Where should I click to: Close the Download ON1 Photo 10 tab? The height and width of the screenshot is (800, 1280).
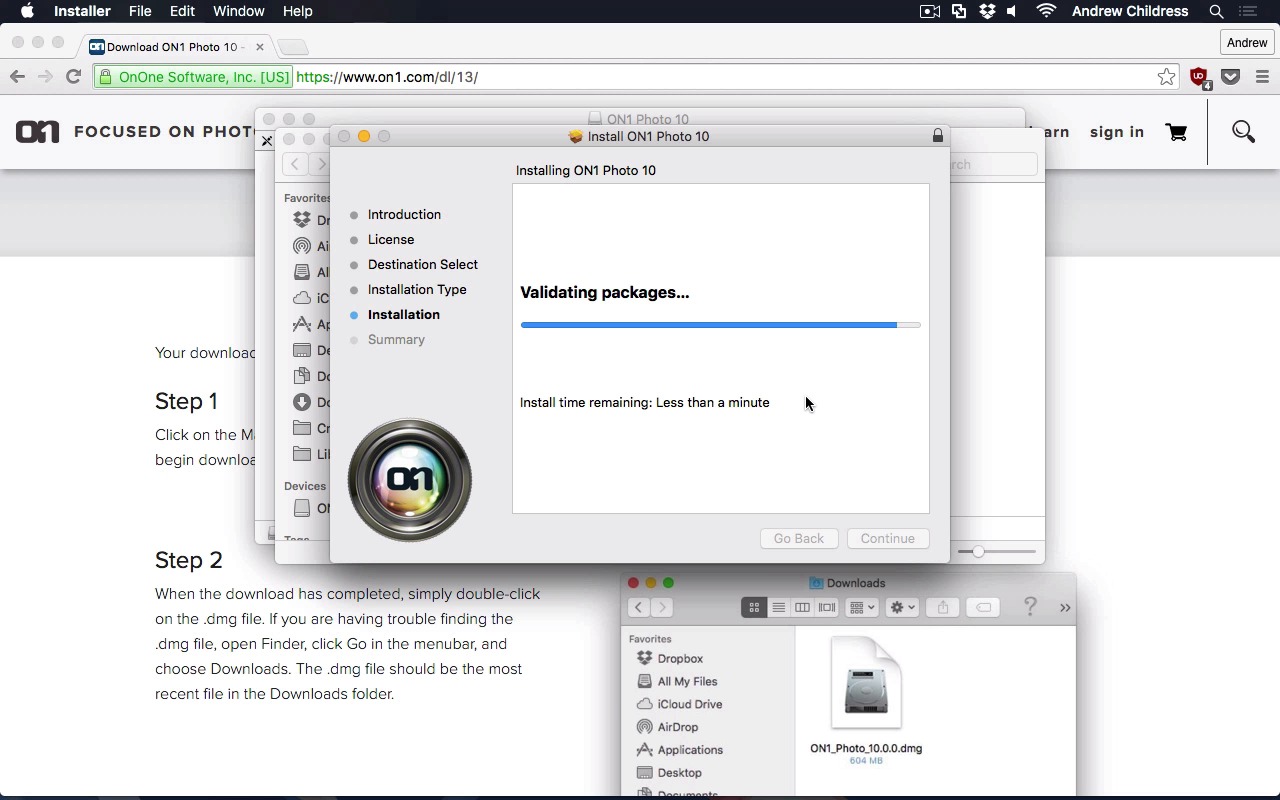coord(260,47)
